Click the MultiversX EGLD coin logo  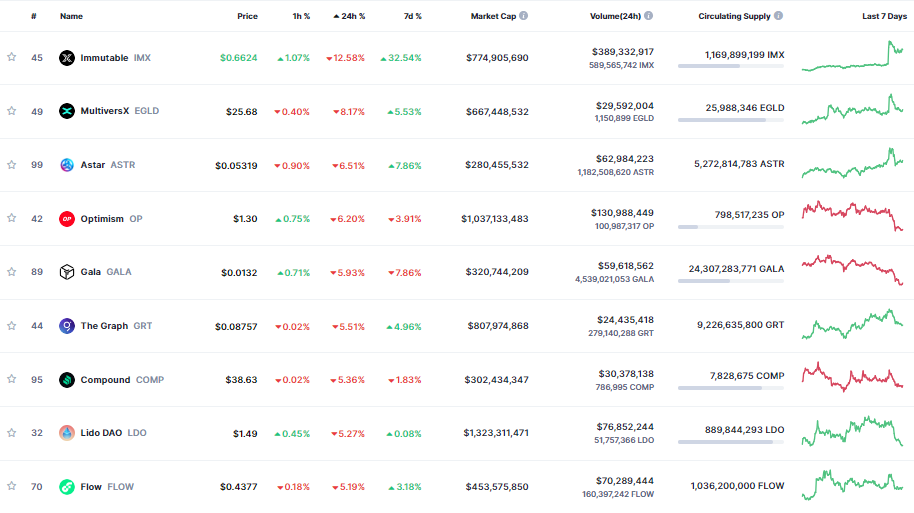(x=67, y=111)
